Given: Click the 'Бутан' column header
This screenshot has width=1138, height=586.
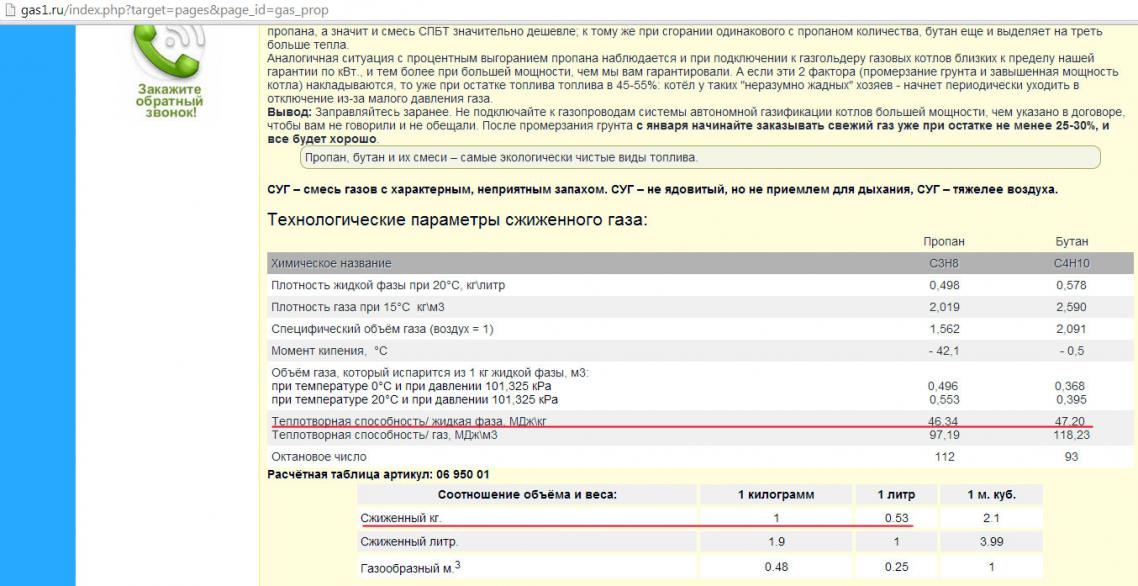Looking at the screenshot, I should tap(1071, 242).
